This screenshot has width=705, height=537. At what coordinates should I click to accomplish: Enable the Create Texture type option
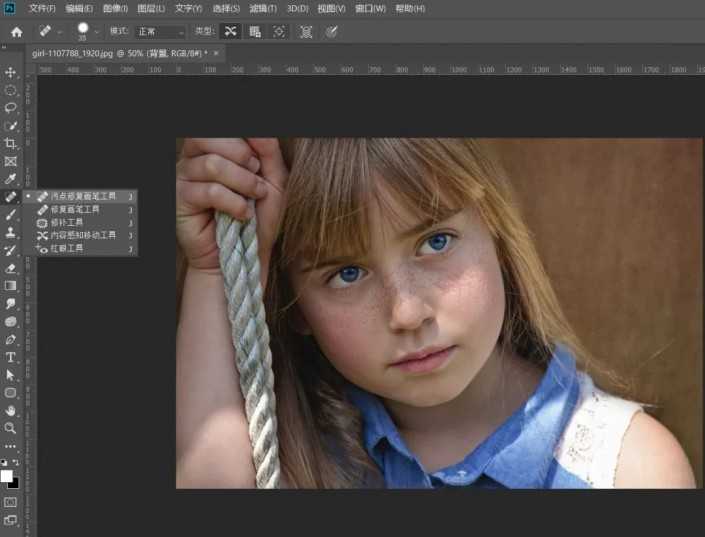255,32
